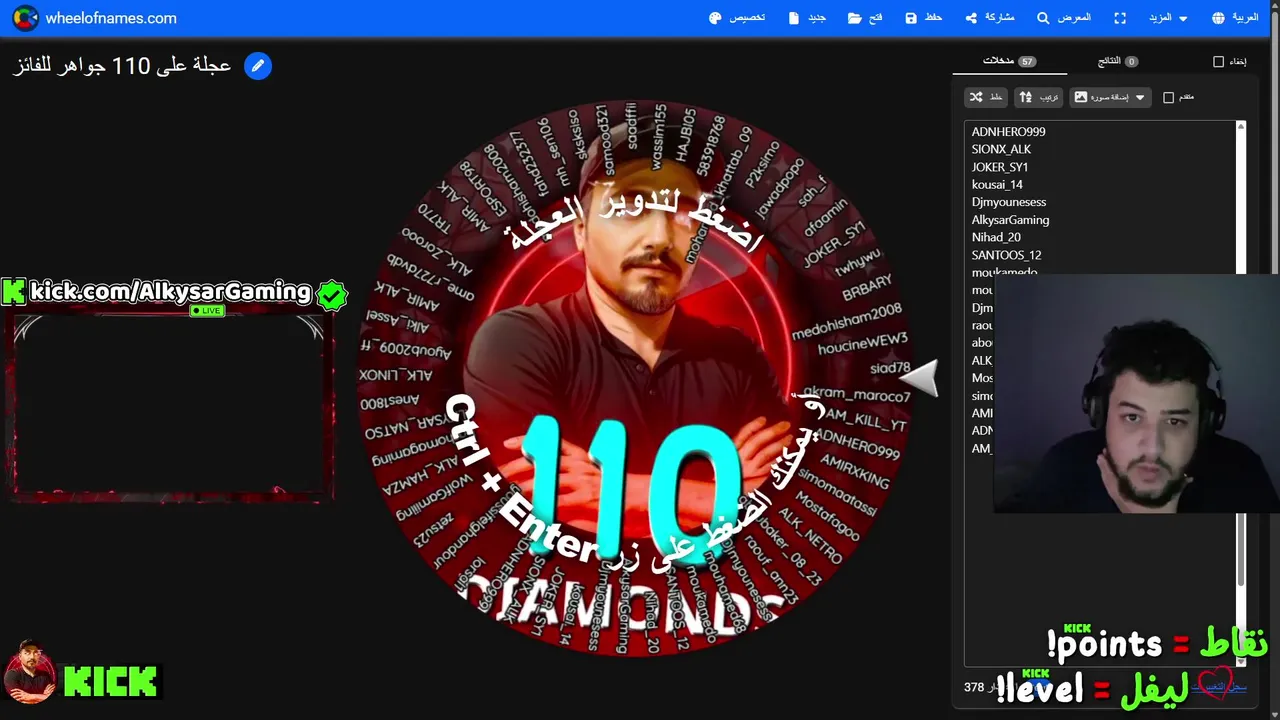
Task: Toggle the إخفاء hide checkbox
Action: (1218, 62)
